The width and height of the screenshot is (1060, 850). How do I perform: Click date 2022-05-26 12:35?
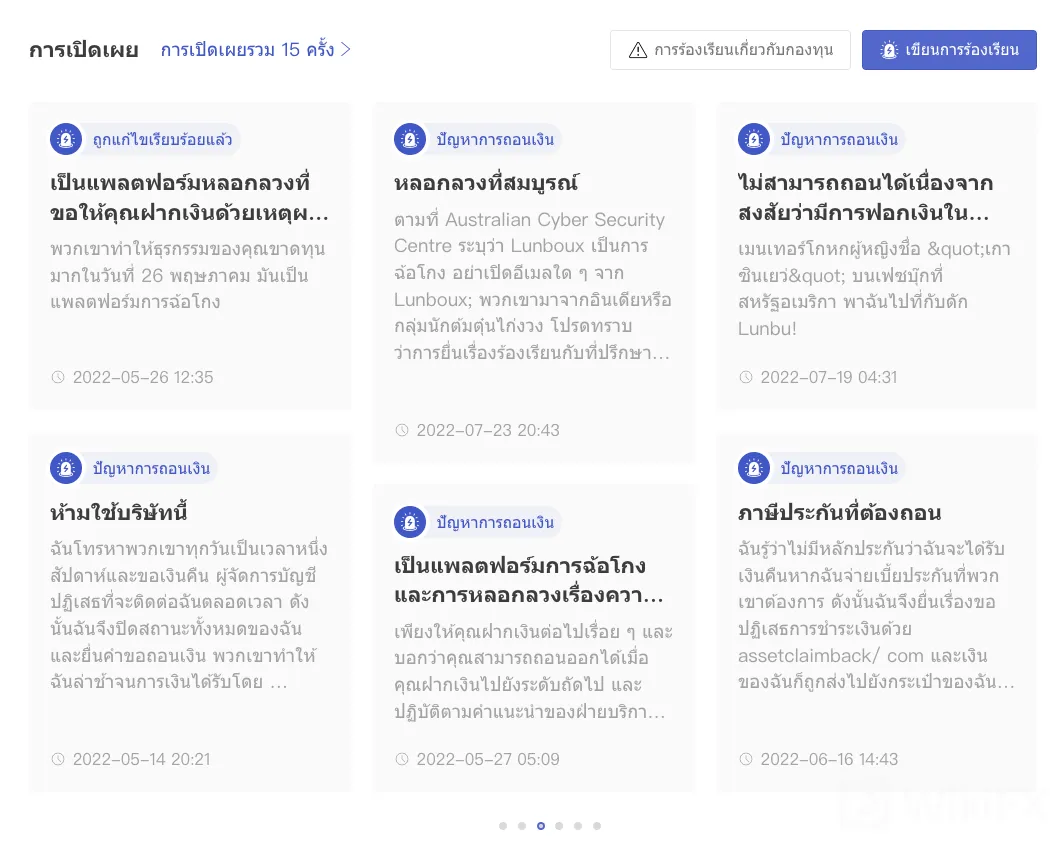click(143, 377)
